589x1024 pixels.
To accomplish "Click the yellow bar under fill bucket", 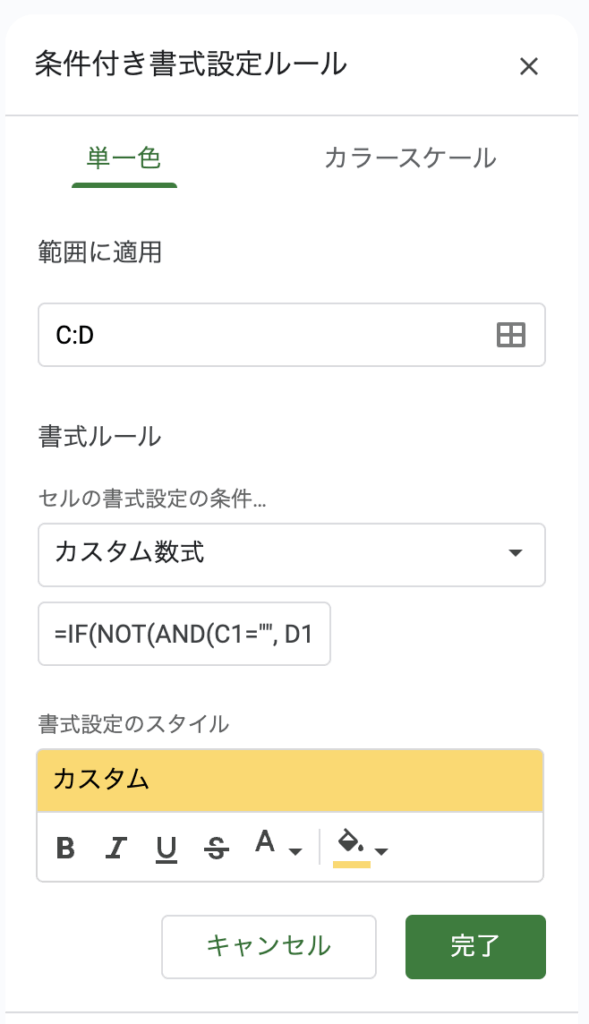I will point(351,865).
